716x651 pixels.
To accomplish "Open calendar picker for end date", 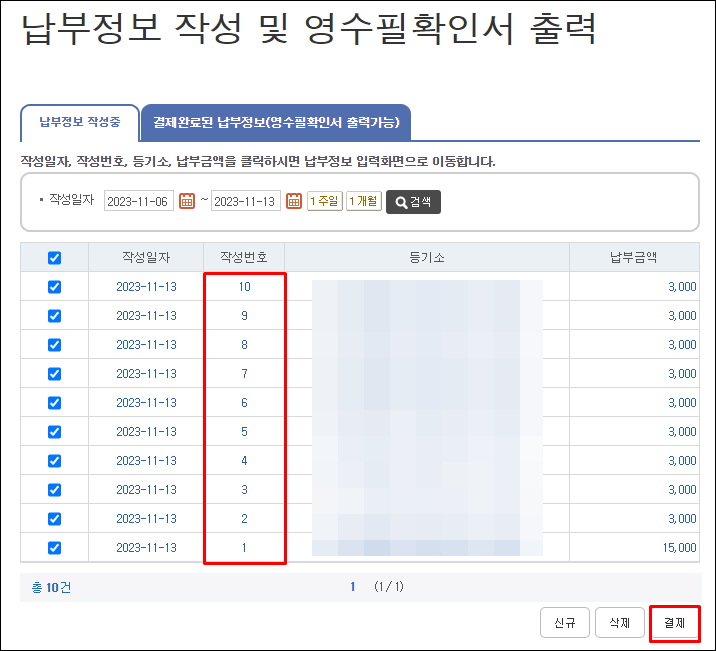I will pyautogui.click(x=294, y=201).
